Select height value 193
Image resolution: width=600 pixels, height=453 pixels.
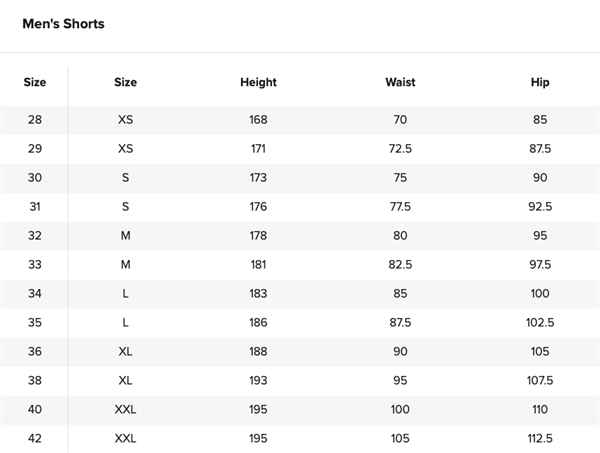(258, 381)
